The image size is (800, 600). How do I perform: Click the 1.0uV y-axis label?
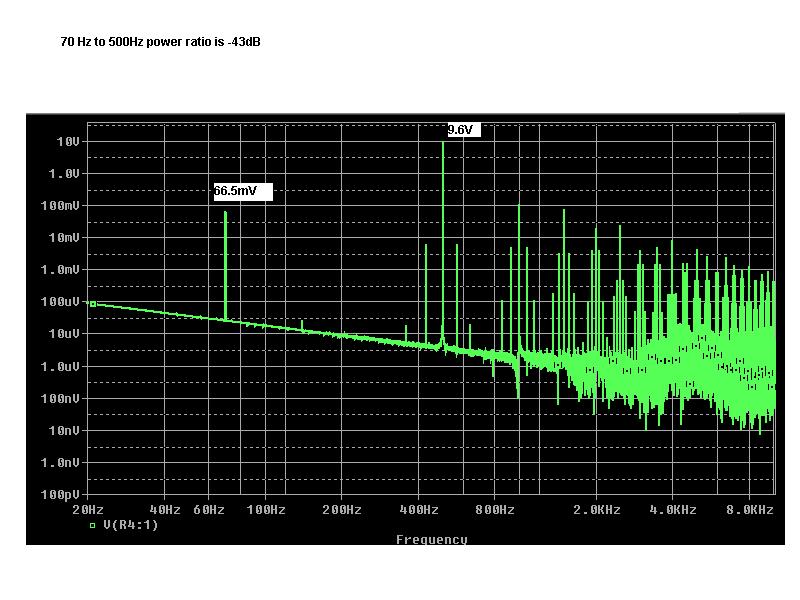point(60,366)
